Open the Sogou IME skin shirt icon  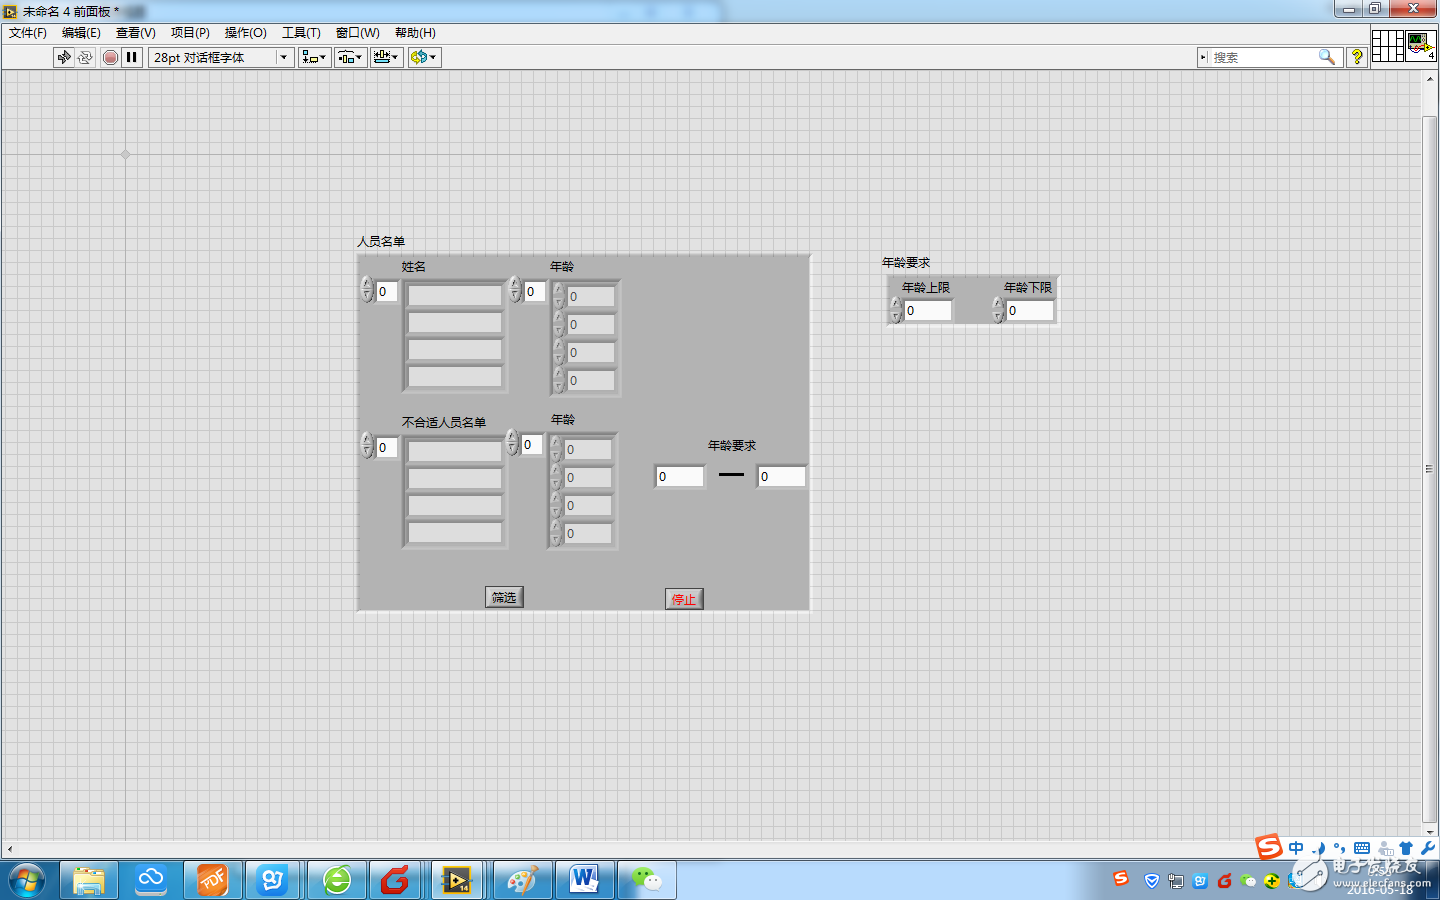click(1406, 848)
